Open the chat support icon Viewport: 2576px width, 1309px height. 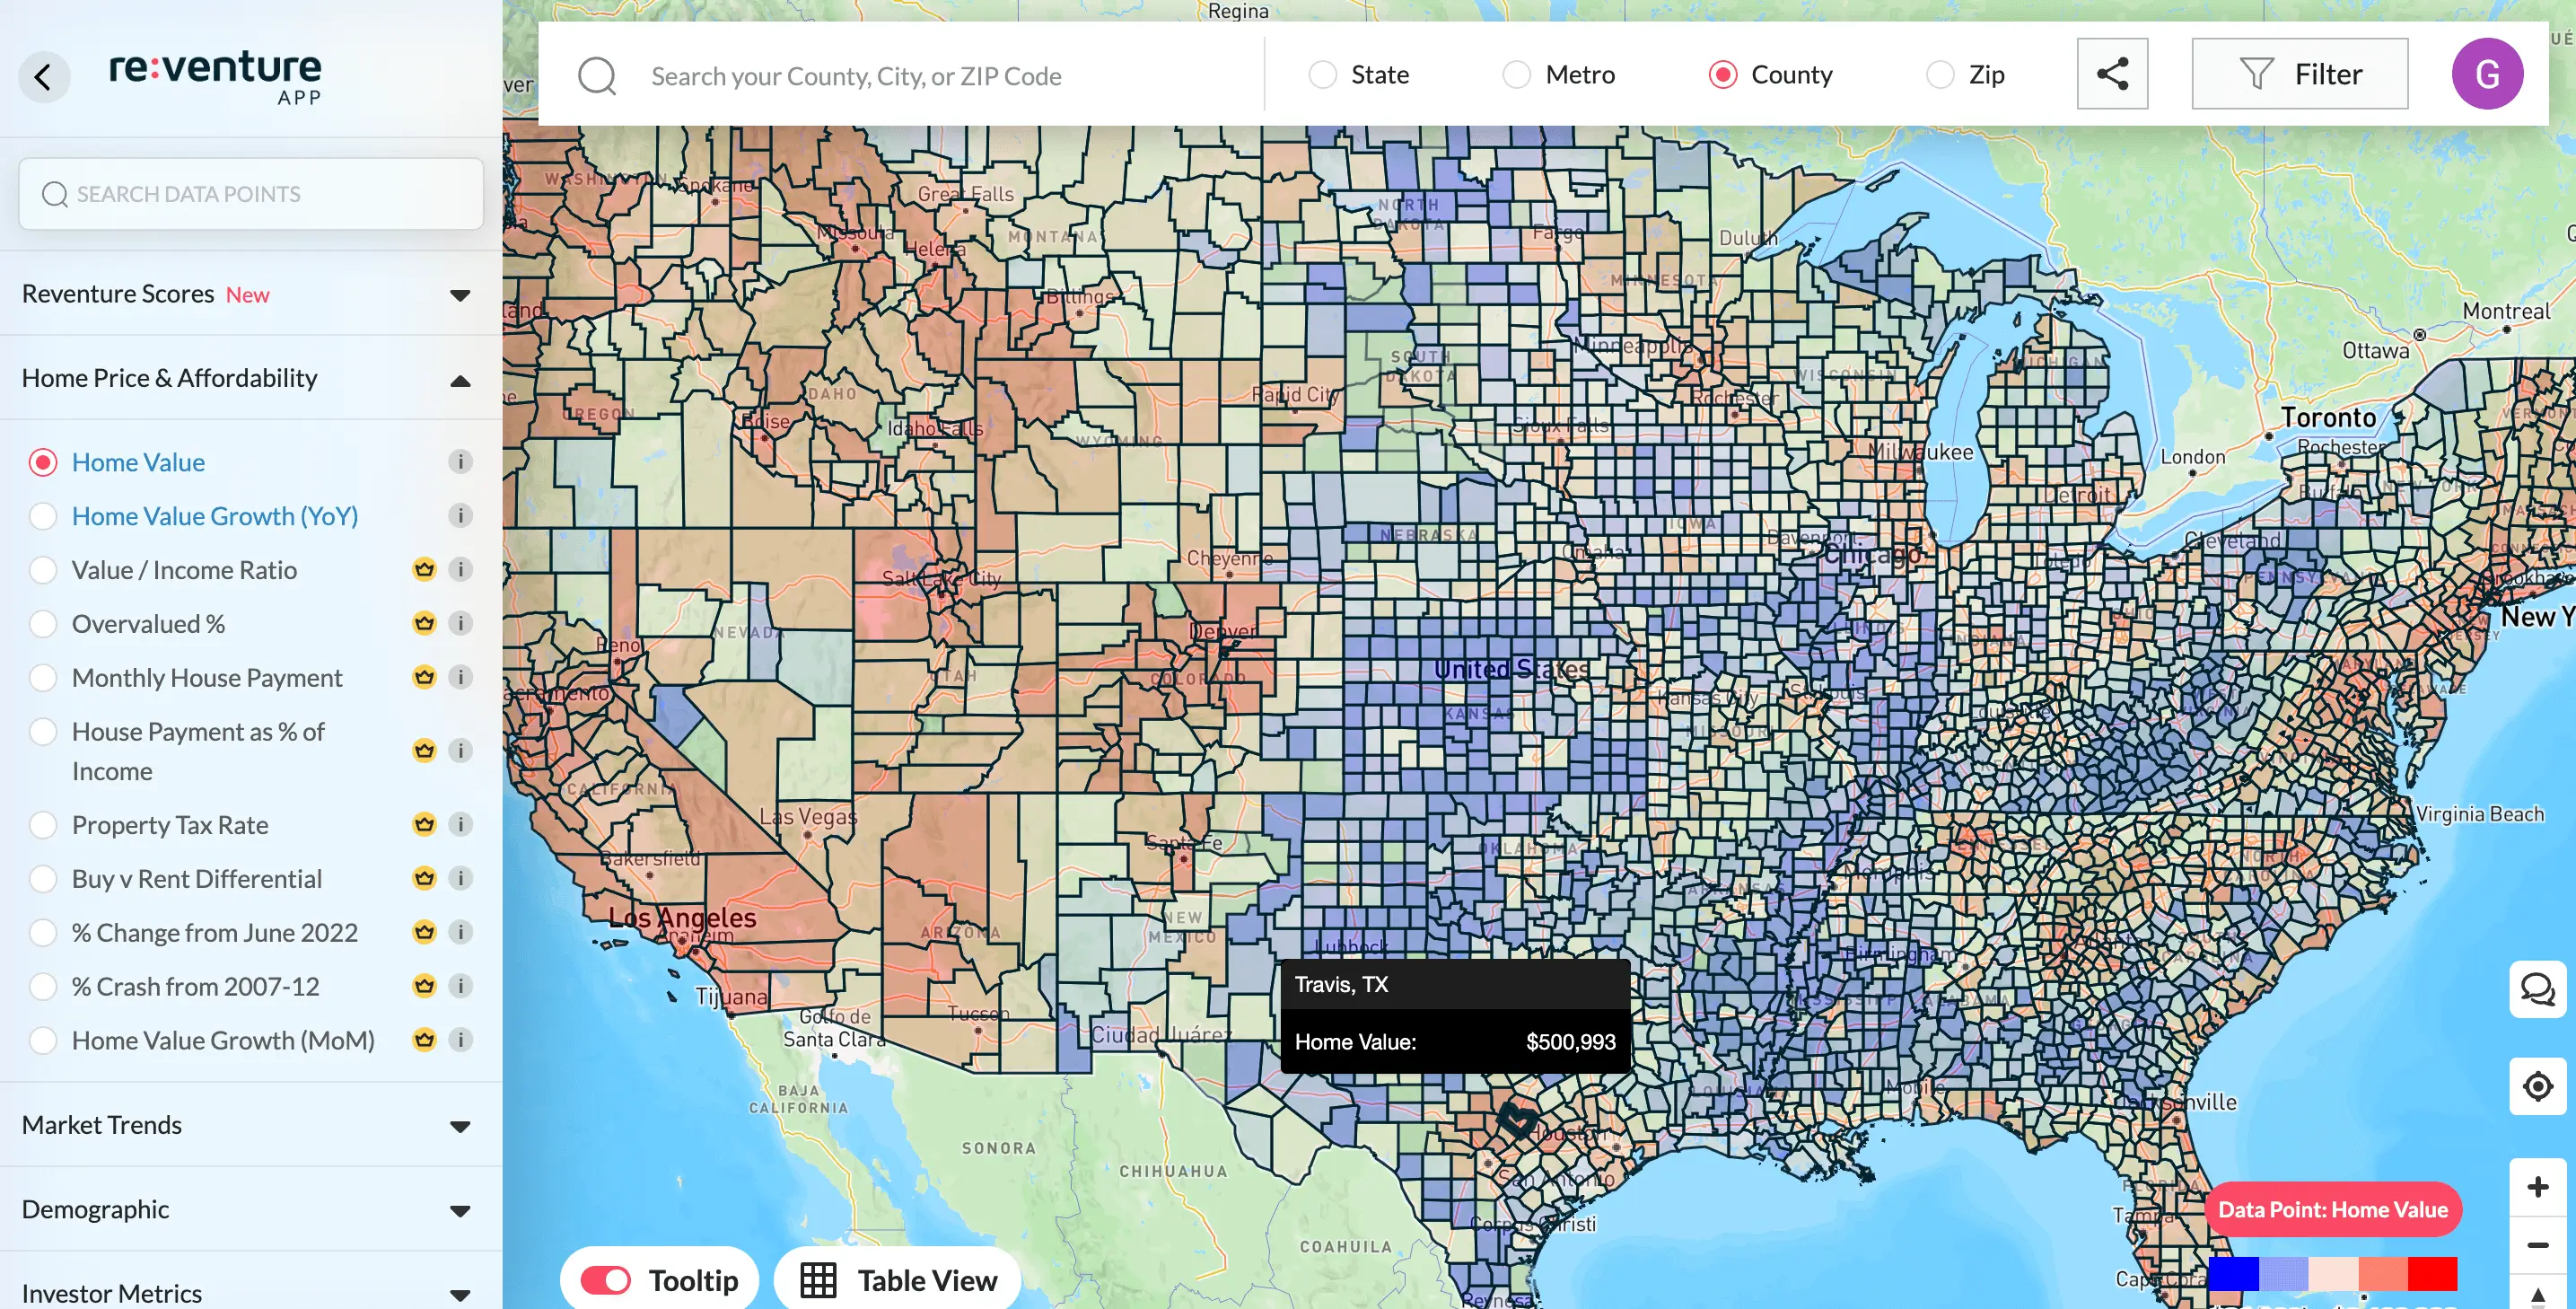(2537, 989)
